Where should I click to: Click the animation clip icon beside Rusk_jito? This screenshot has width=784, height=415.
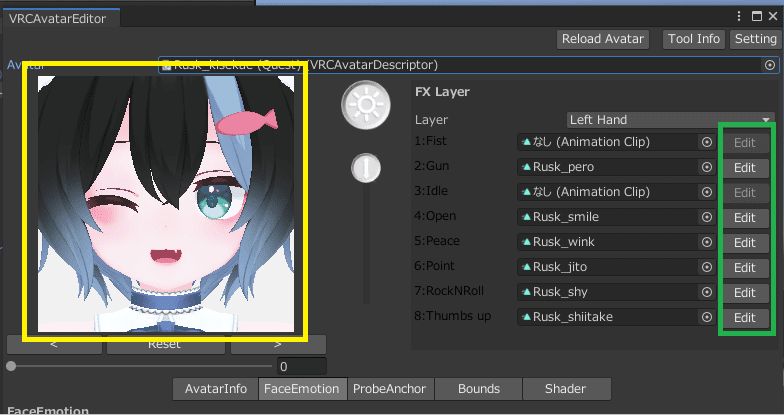coord(526,267)
